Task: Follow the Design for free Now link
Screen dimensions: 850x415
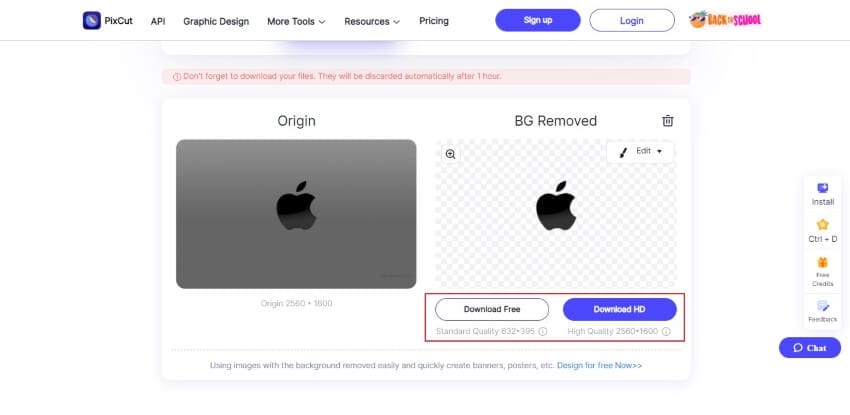Action: pyautogui.click(x=600, y=366)
